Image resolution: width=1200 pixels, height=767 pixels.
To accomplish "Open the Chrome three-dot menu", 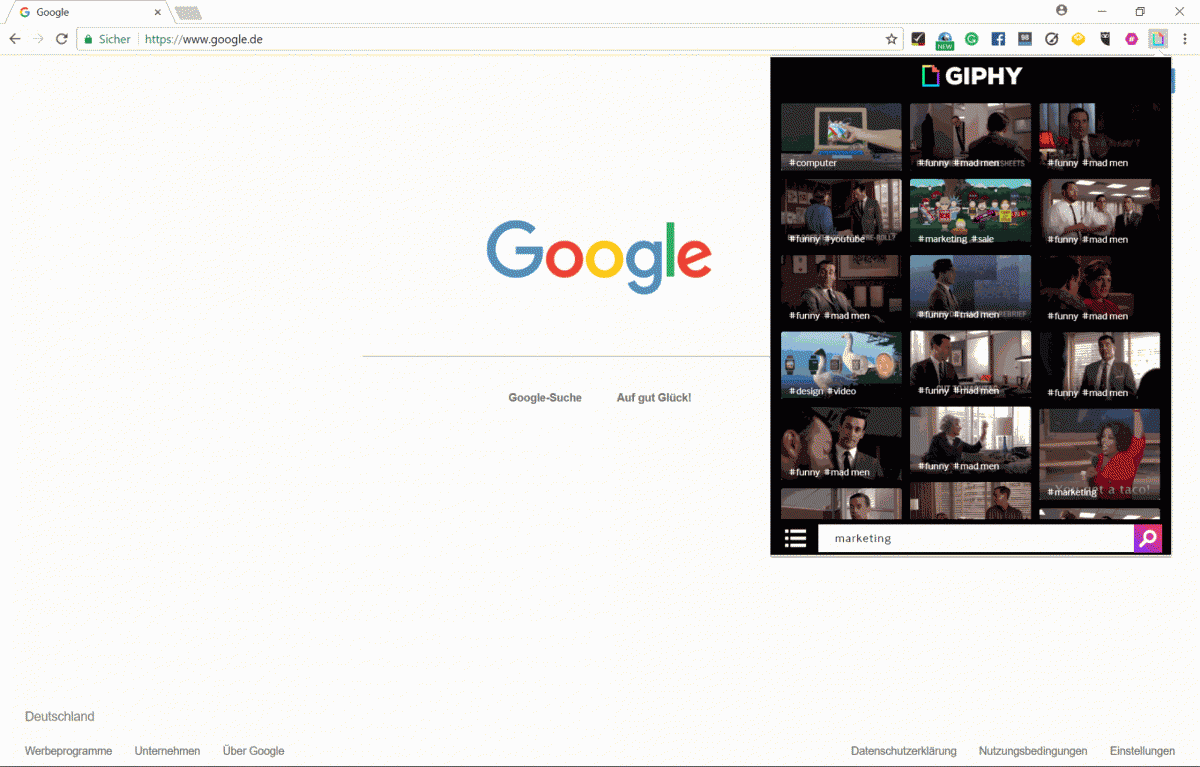I will [1185, 39].
